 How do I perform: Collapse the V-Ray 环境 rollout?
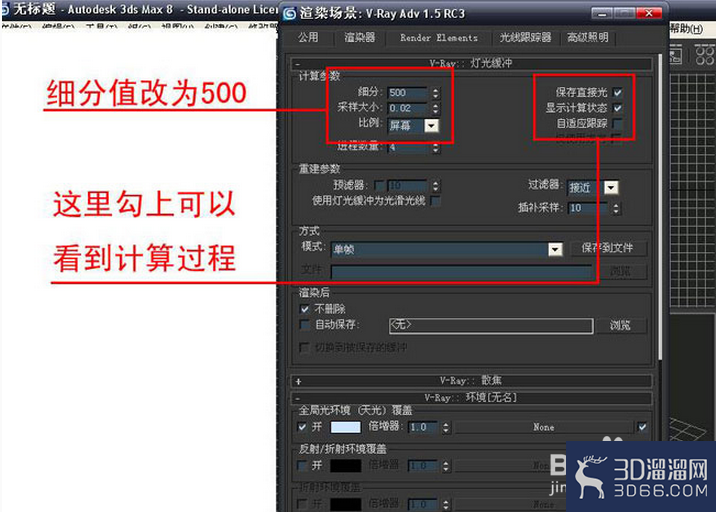tap(472, 397)
